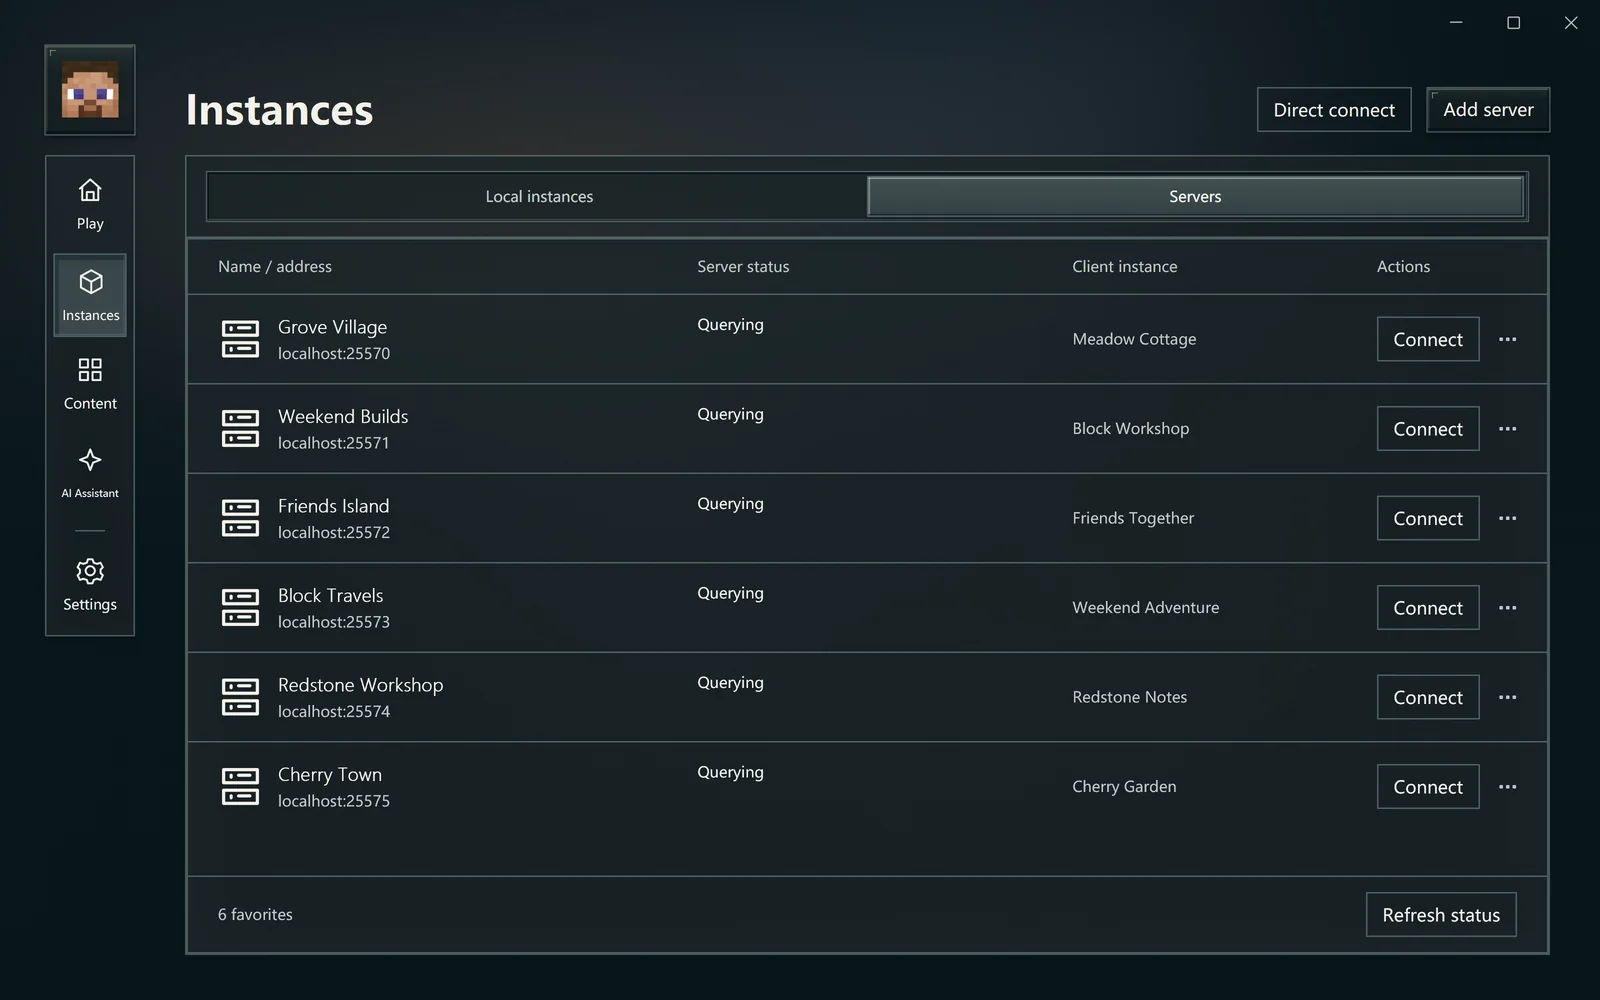Close the launcher window
Viewport: 1600px width, 1000px height.
(1571, 22)
